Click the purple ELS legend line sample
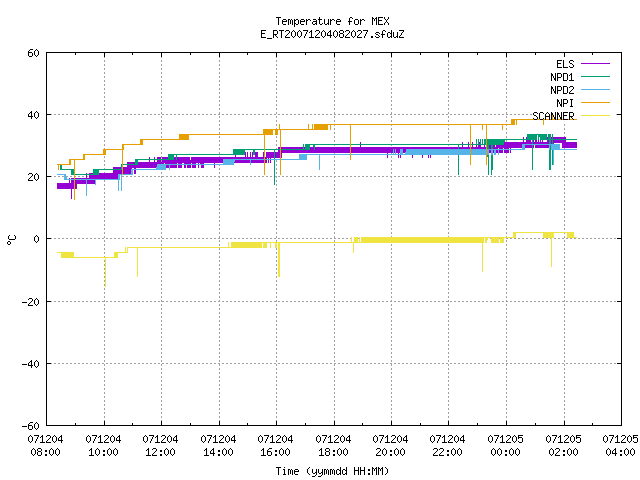The width and height of the screenshot is (640, 480). pos(595,64)
